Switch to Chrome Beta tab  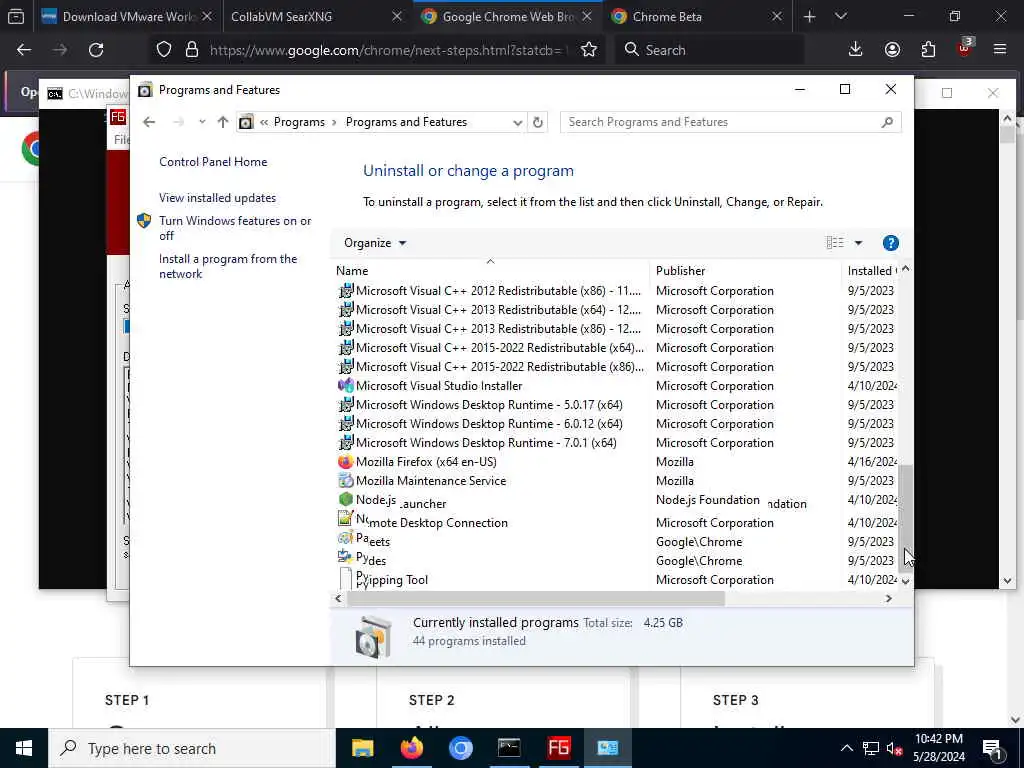694,17
